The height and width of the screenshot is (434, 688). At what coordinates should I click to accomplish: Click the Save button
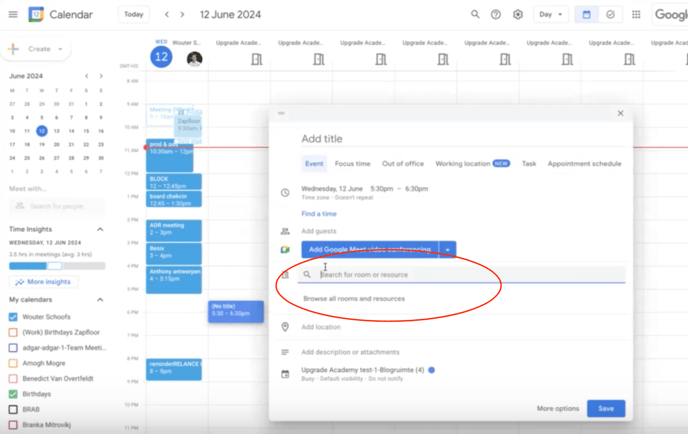pyautogui.click(x=606, y=409)
